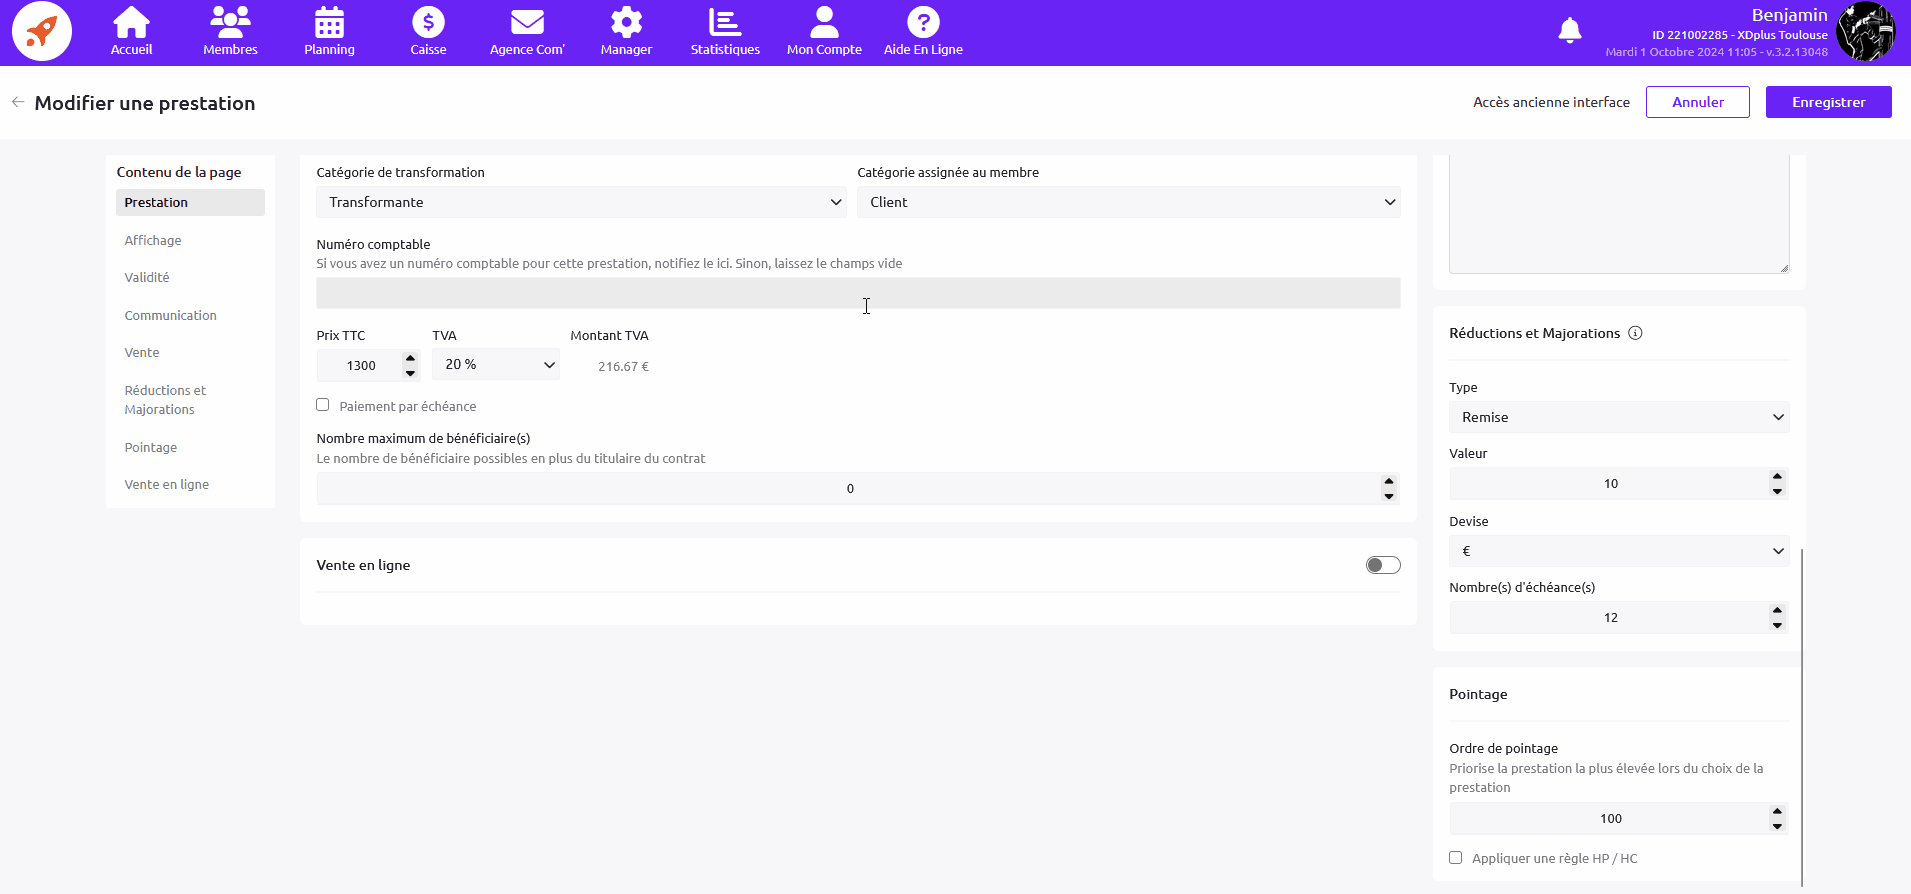Increase Valeur with the up arrow

click(1777, 476)
